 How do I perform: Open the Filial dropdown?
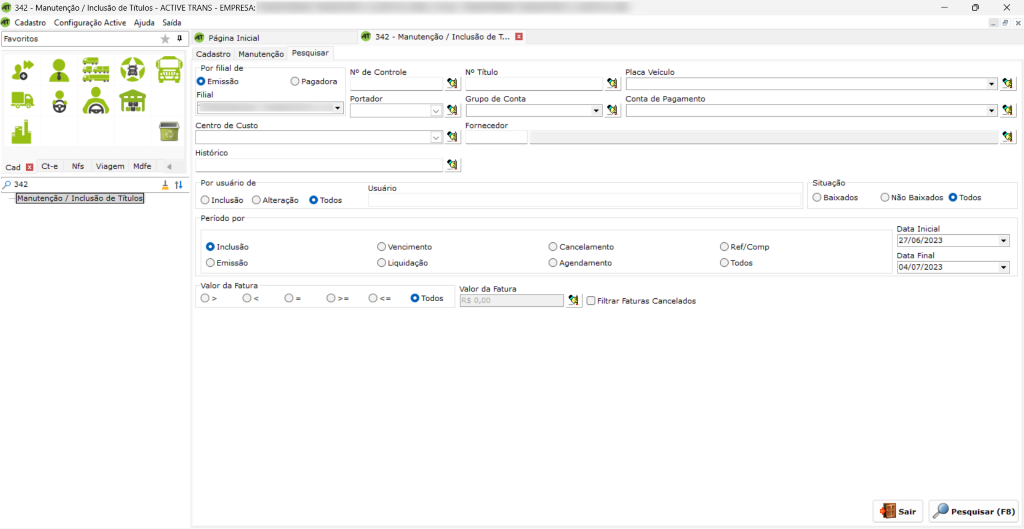click(338, 108)
